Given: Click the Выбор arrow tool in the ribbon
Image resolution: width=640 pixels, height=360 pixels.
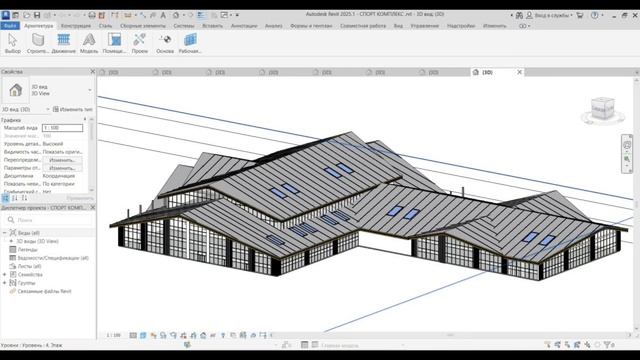Looking at the screenshot, I should (x=13, y=43).
